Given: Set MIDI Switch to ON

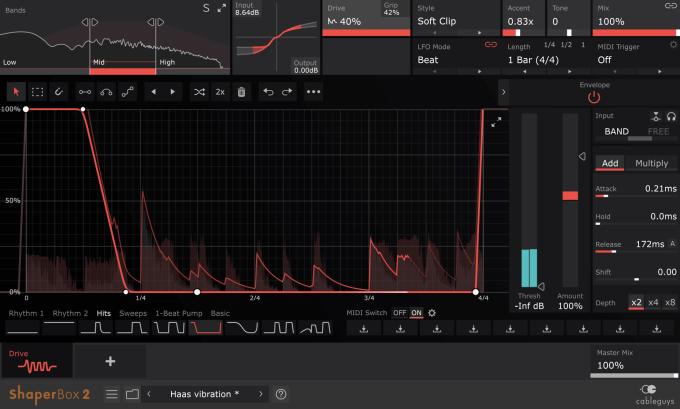Looking at the screenshot, I should pyautogui.click(x=416, y=313).
